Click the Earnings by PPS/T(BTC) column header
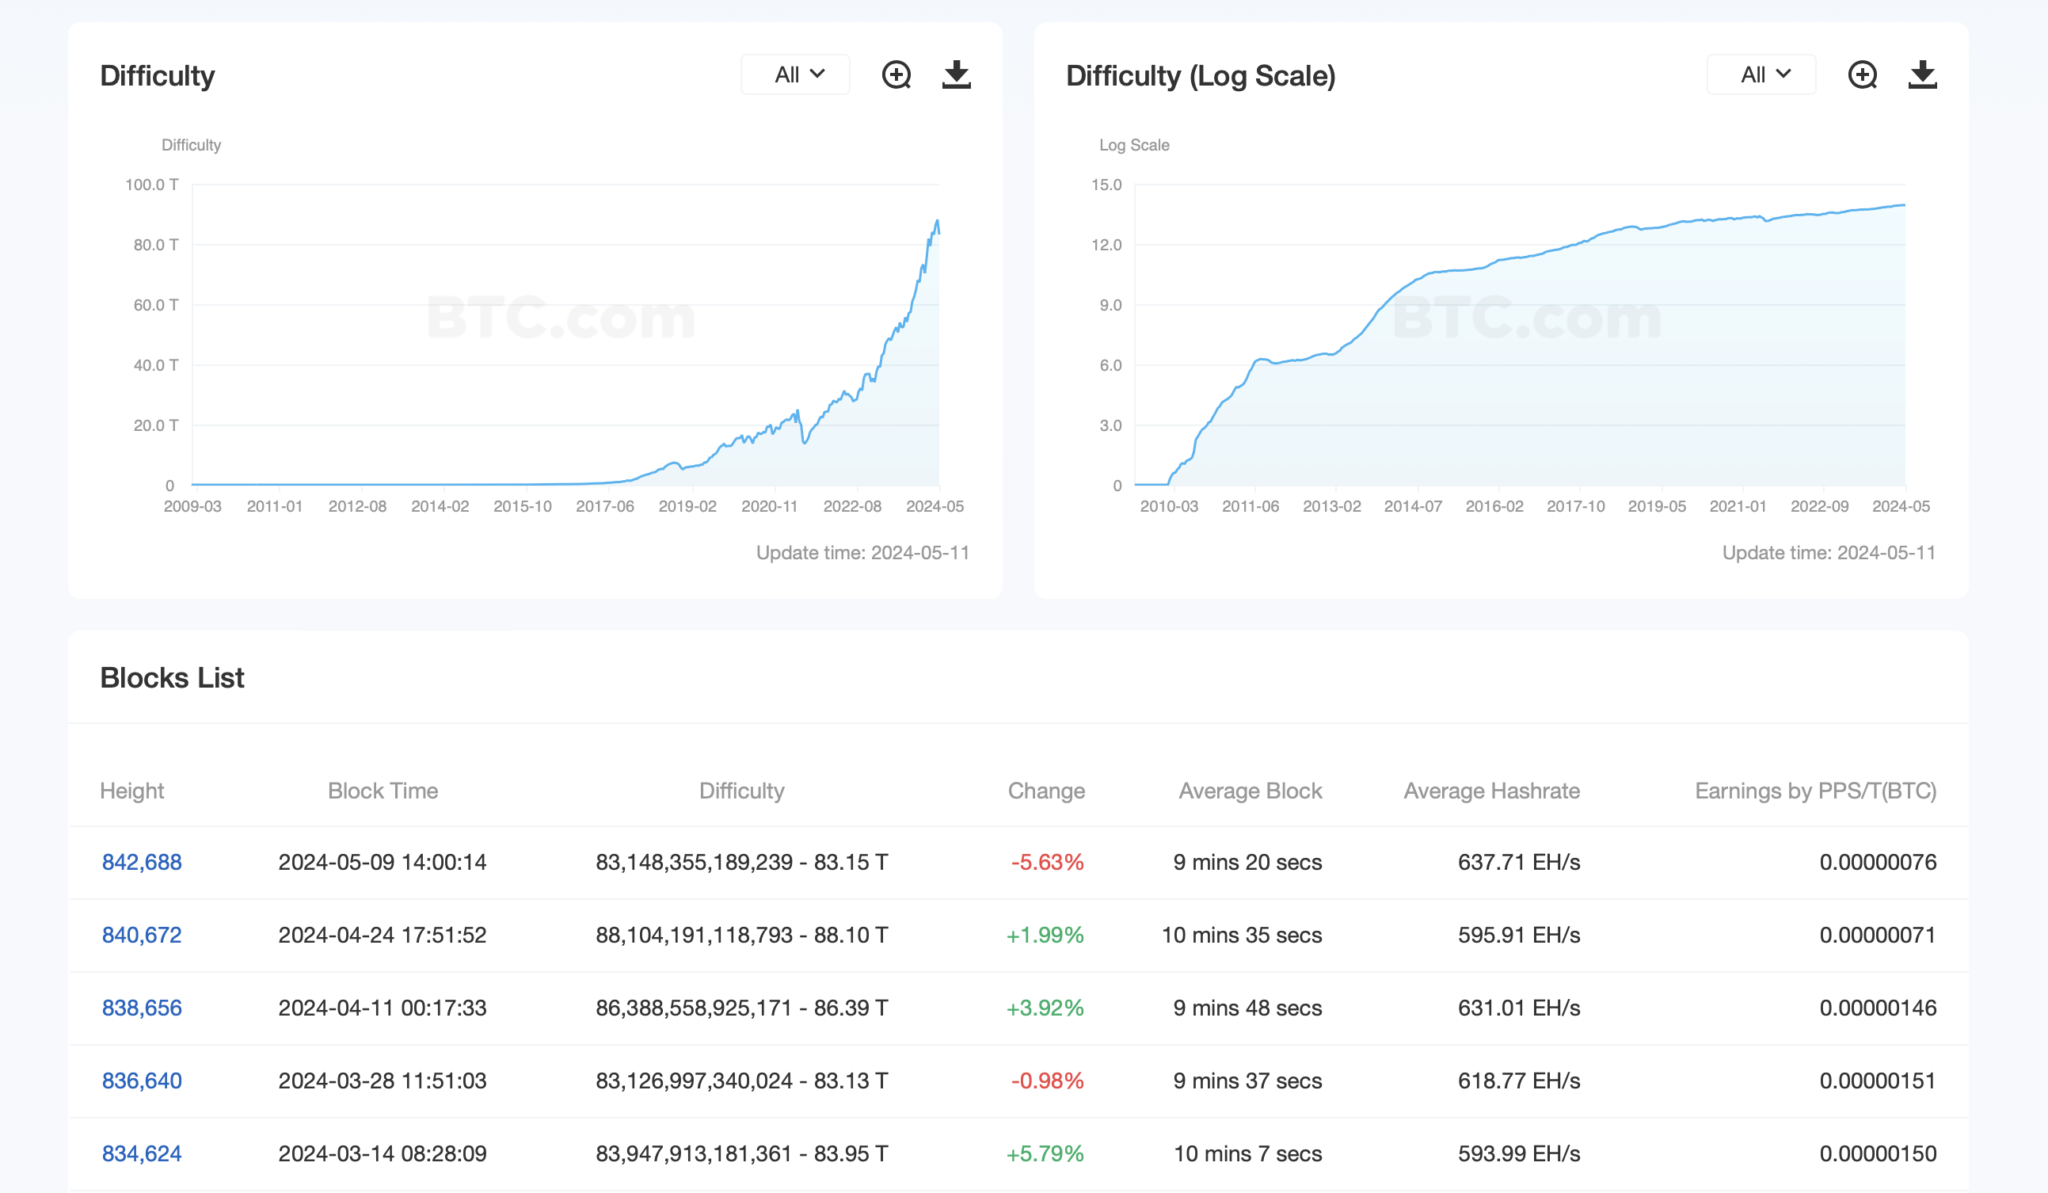Image resolution: width=2048 pixels, height=1193 pixels. [1815, 791]
